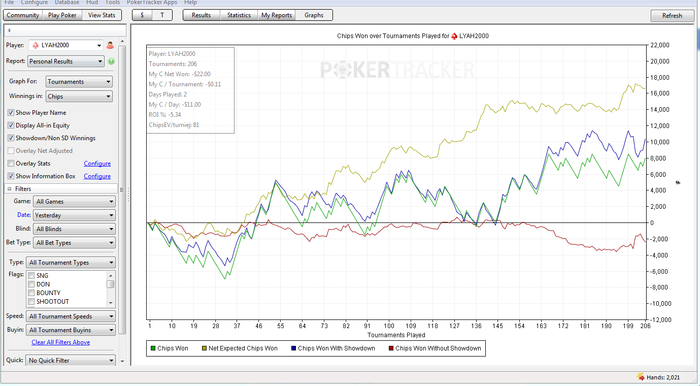This screenshot has height=386, width=700.
Task: Click the green report refresh icon
Action: [x=111, y=61]
